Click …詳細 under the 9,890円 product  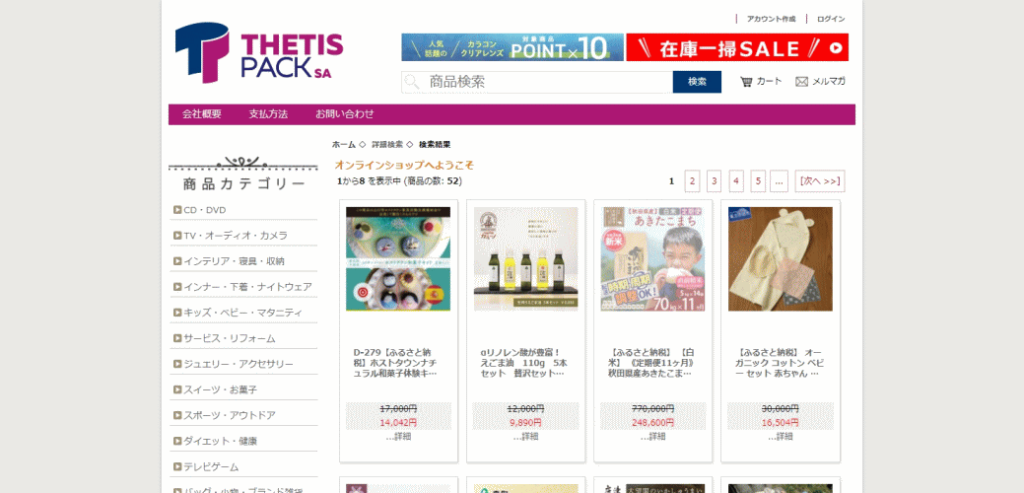(525, 436)
